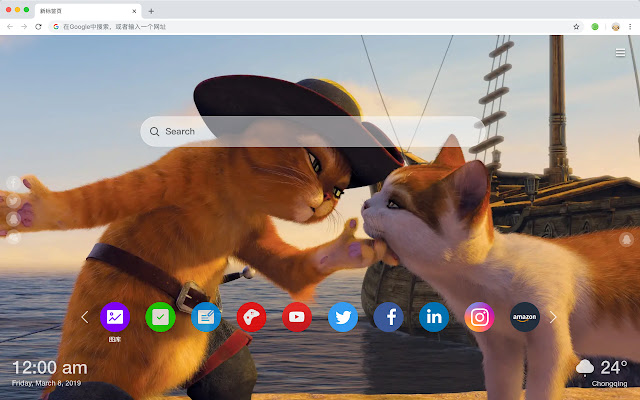Screen dimensions: 640x400
Task: Open the hamburger menu on the page
Action: (620, 53)
